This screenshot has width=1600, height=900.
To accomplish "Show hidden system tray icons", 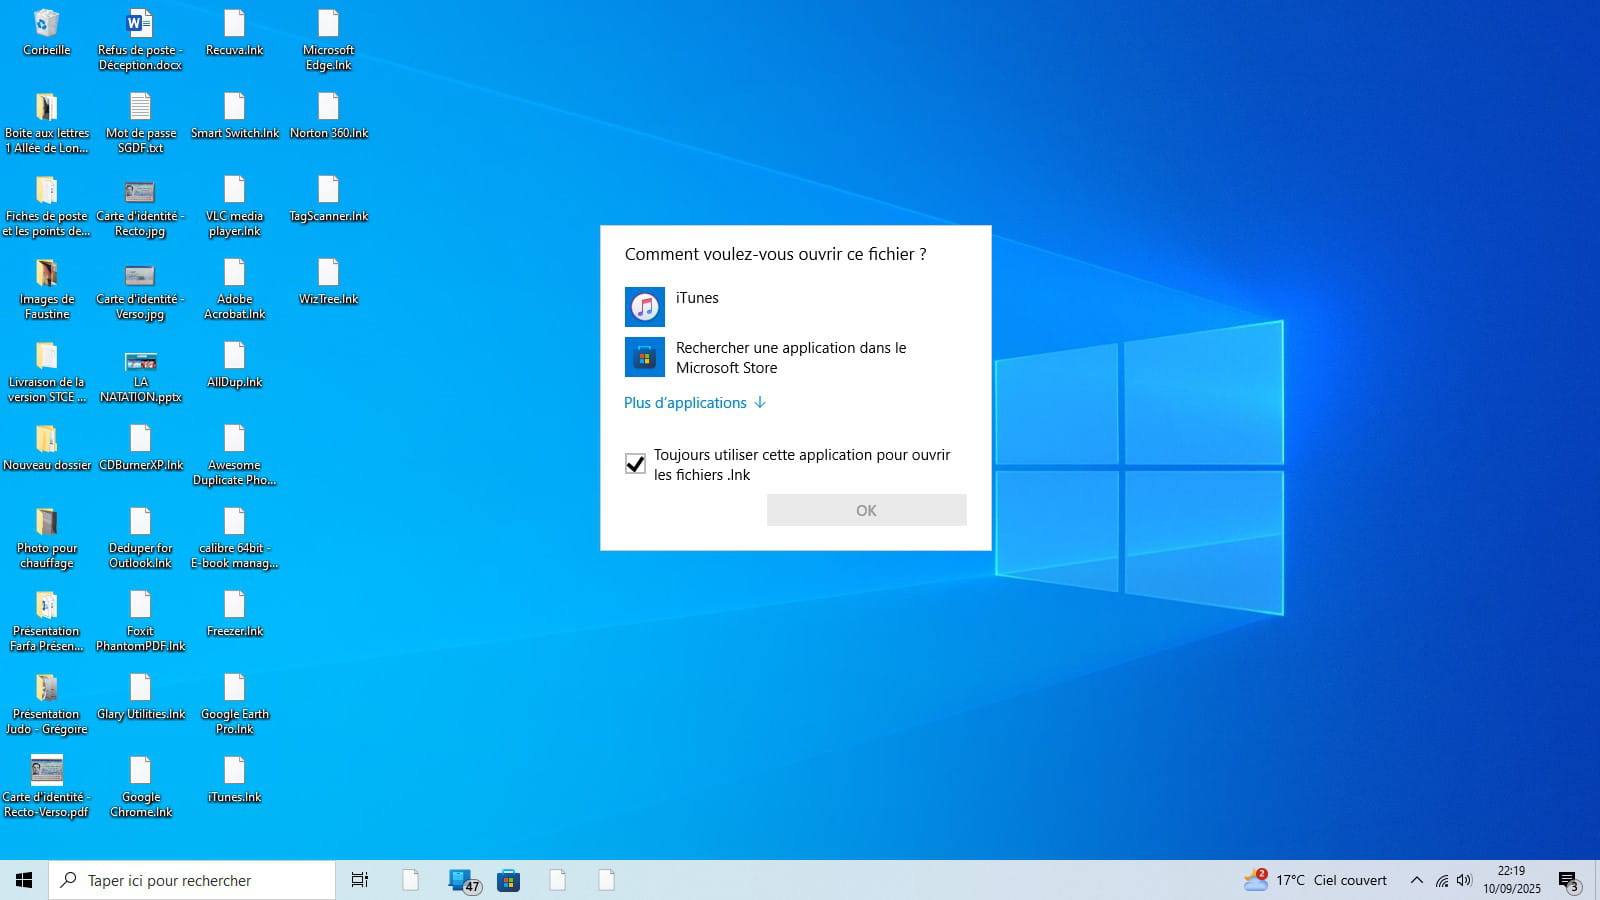I will [x=1416, y=880].
